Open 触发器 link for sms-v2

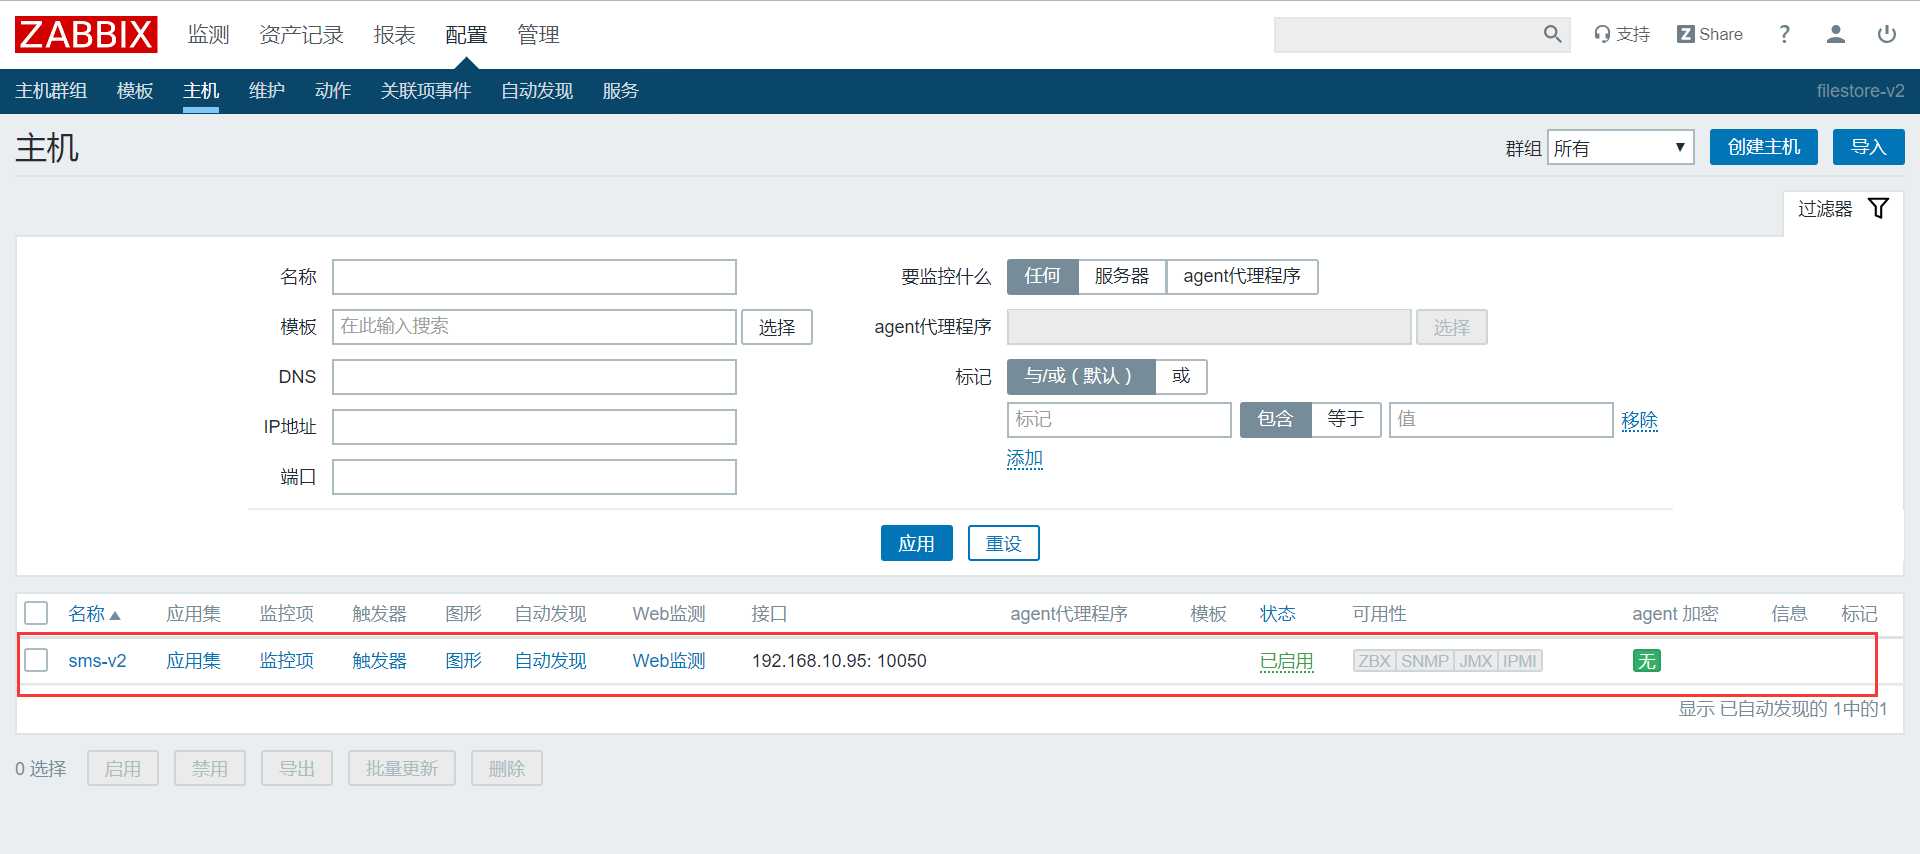pyautogui.click(x=379, y=661)
